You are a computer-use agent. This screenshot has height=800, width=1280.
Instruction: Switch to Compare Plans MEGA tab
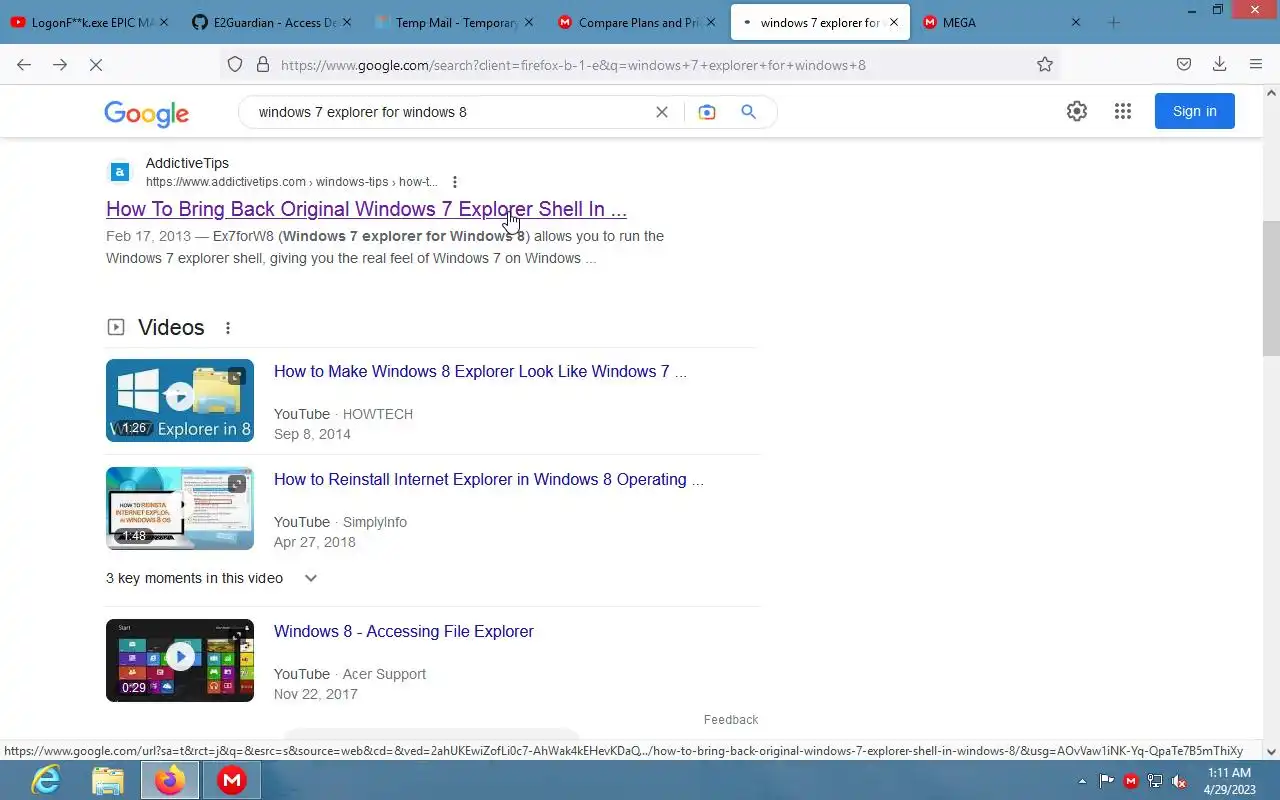(638, 22)
